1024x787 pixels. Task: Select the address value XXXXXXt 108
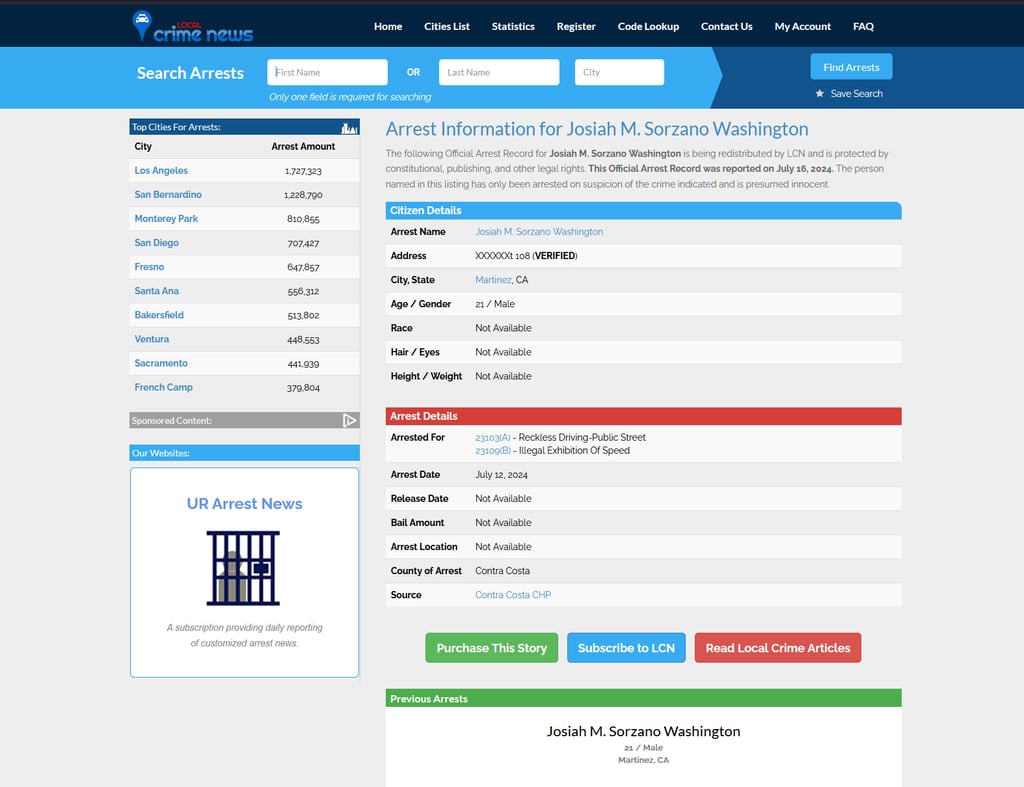click(x=502, y=256)
